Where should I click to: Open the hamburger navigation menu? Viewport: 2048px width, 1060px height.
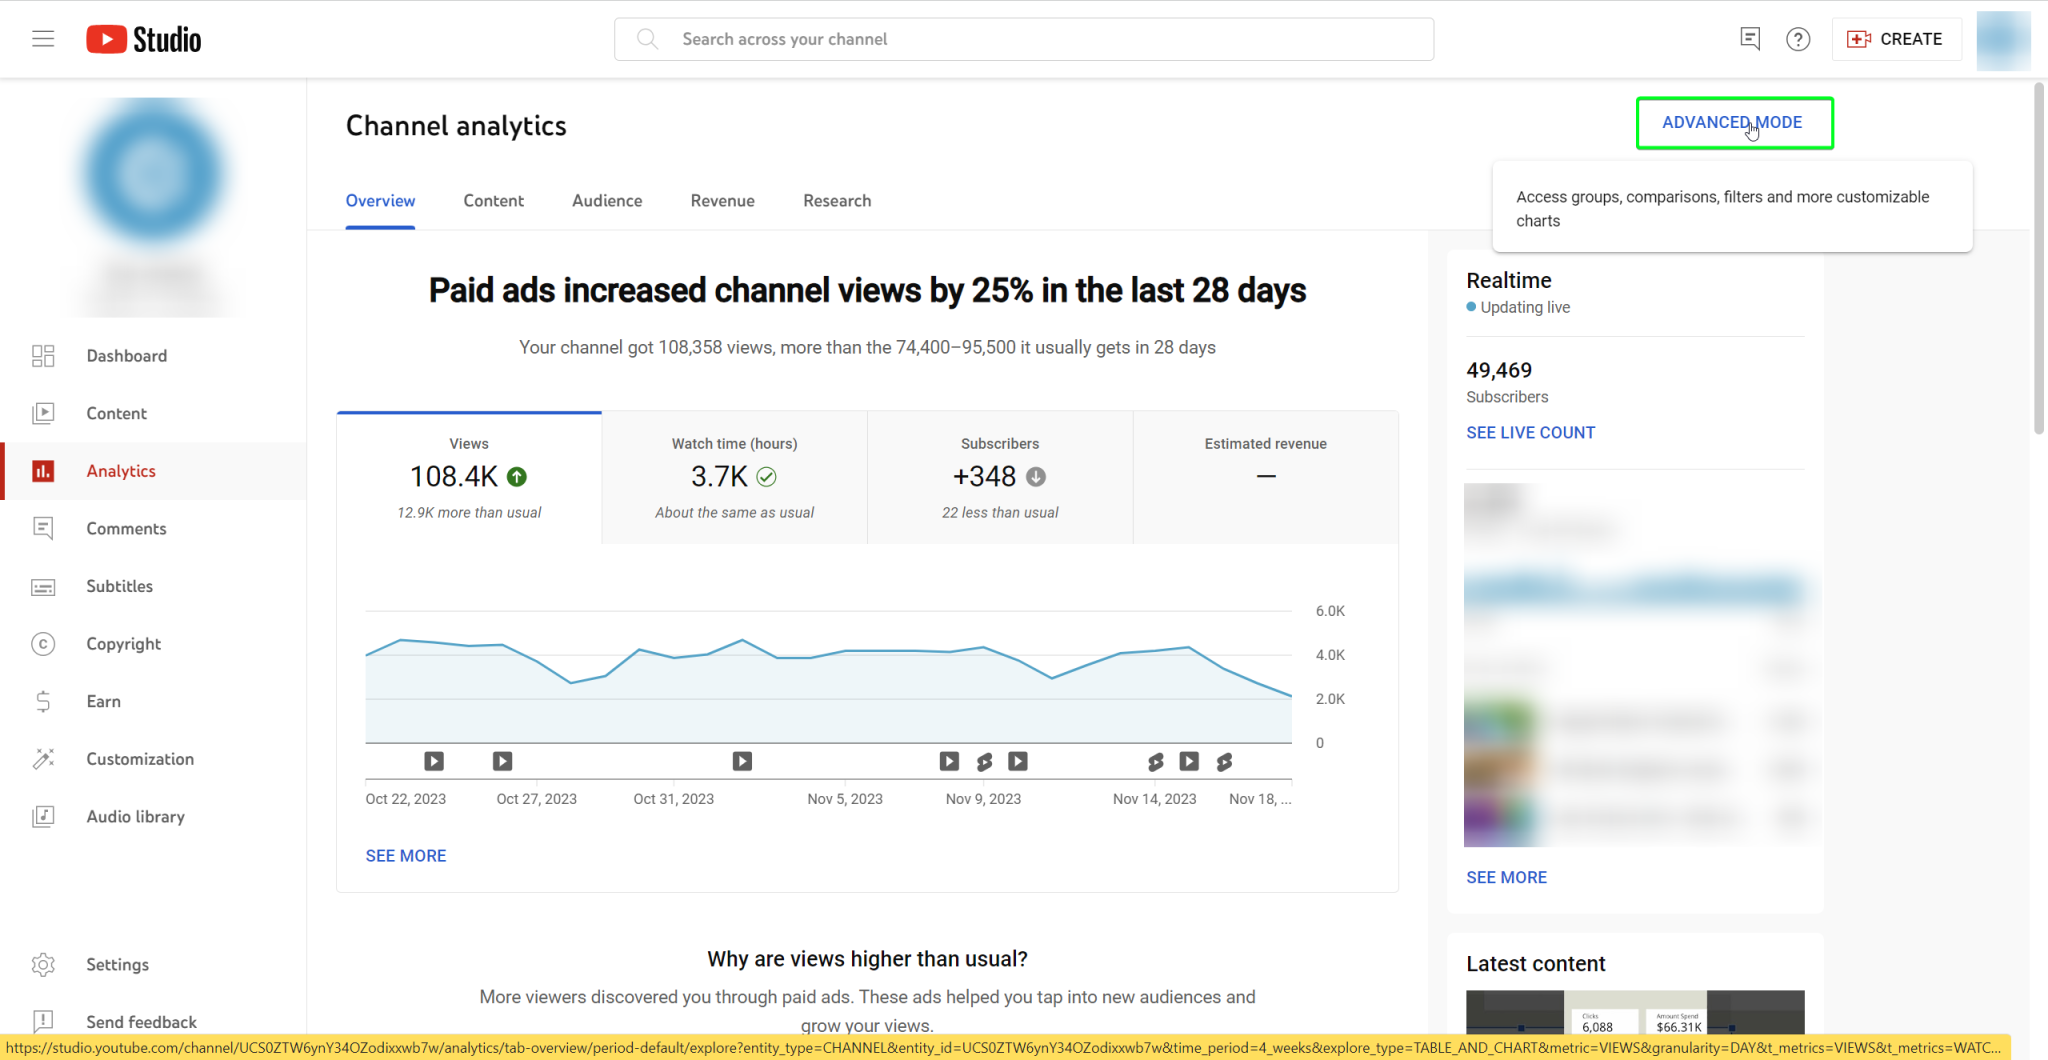coord(42,38)
